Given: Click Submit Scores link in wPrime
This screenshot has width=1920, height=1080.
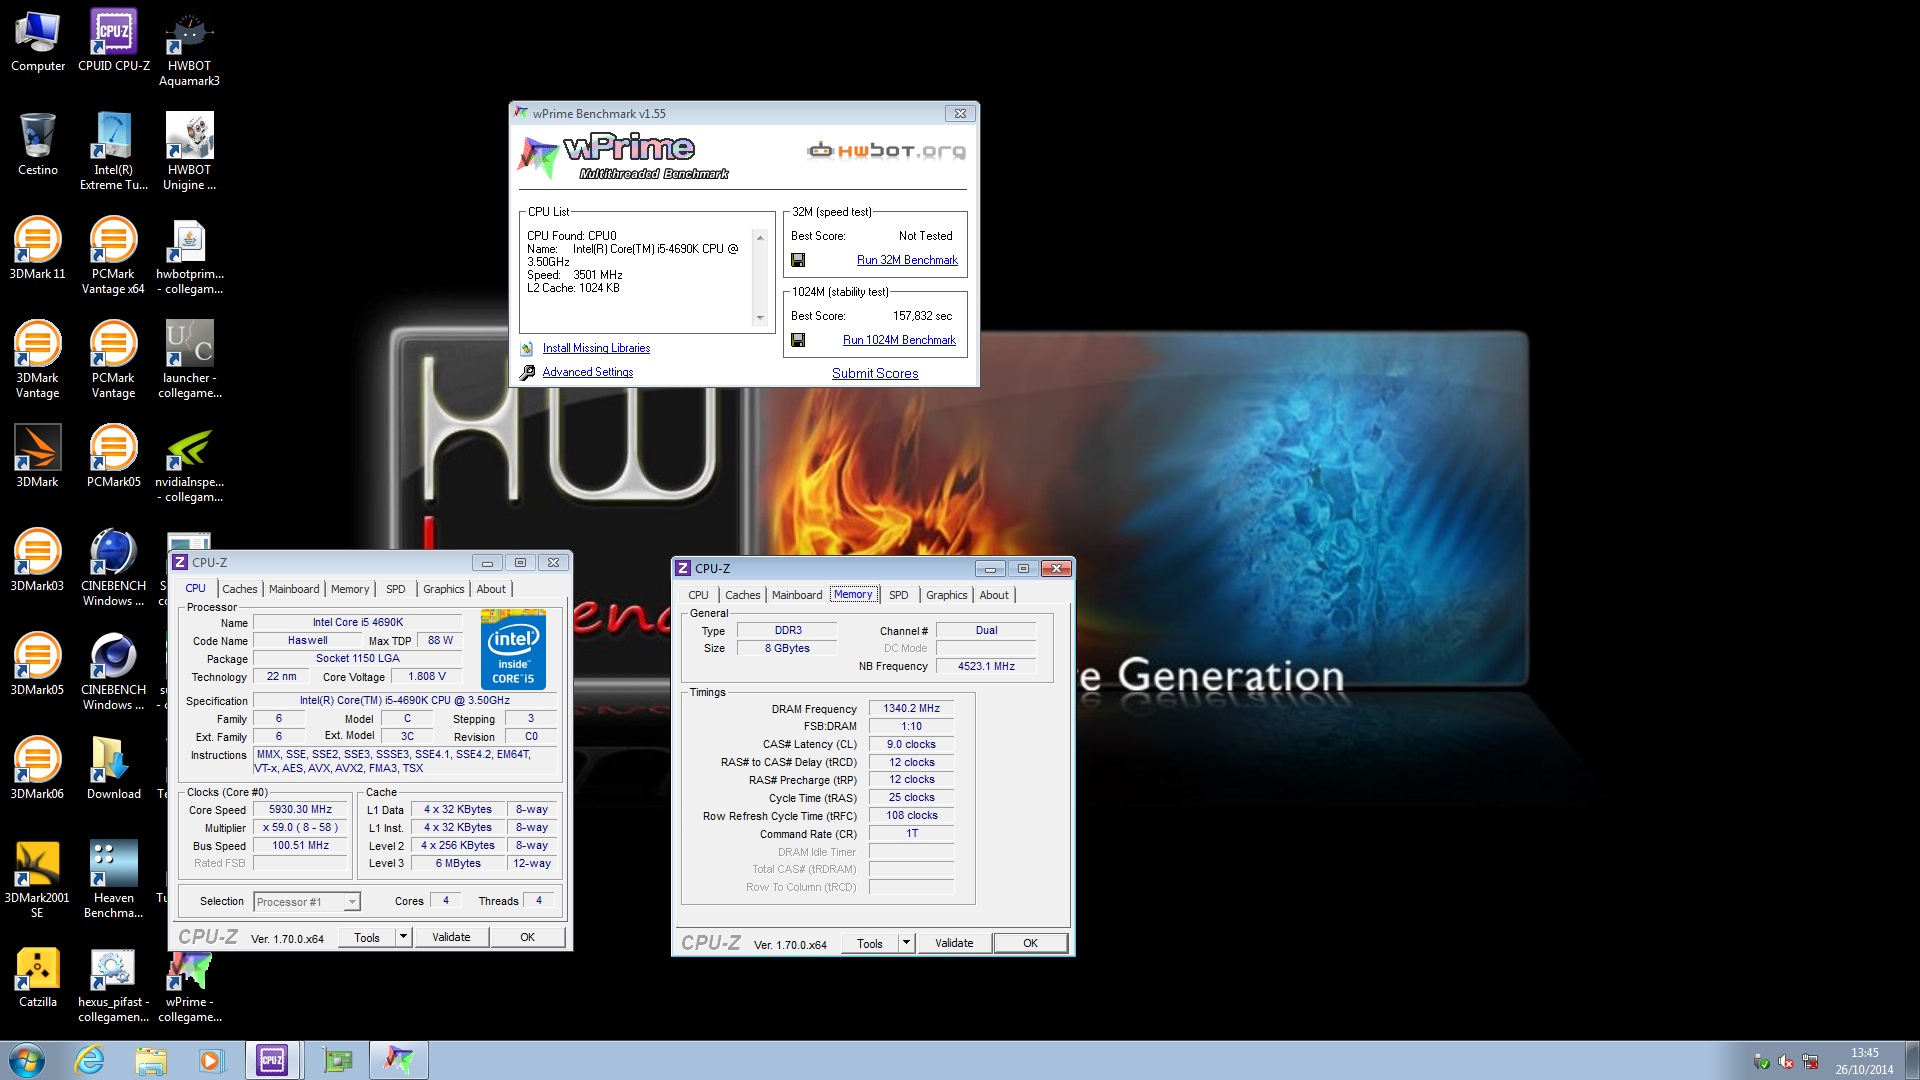Looking at the screenshot, I should (x=875, y=373).
